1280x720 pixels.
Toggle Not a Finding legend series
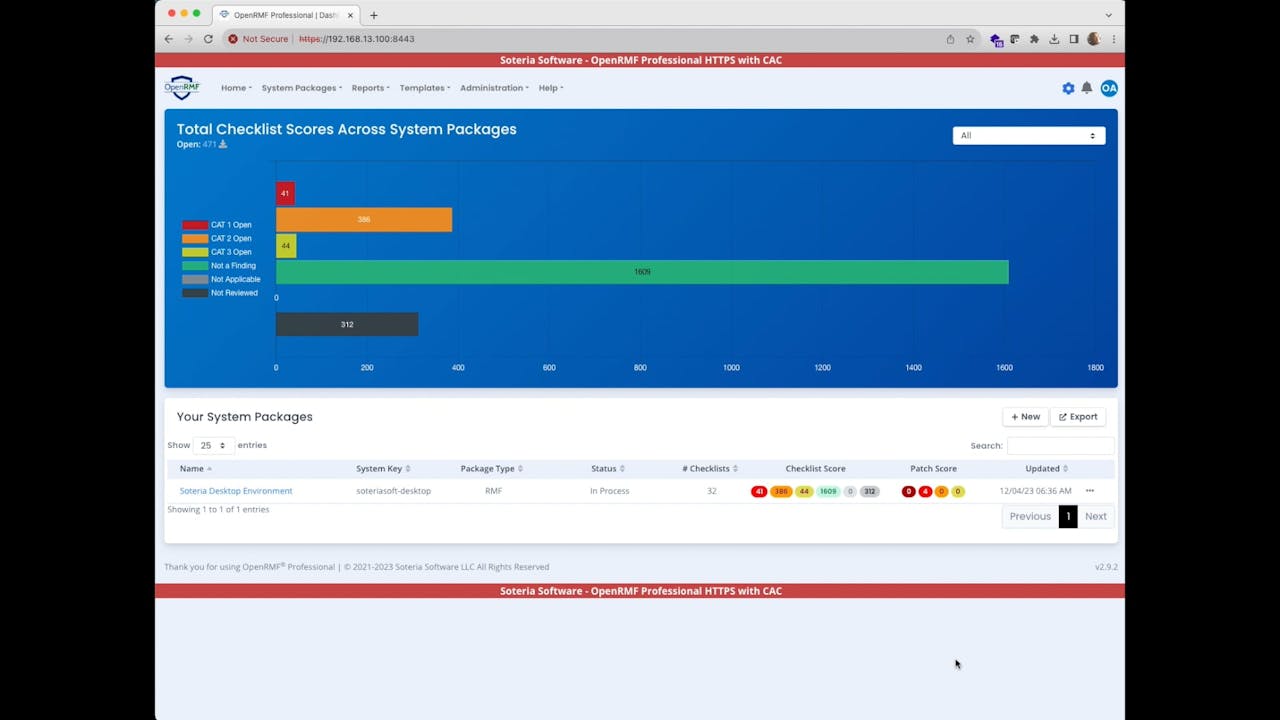coord(220,266)
